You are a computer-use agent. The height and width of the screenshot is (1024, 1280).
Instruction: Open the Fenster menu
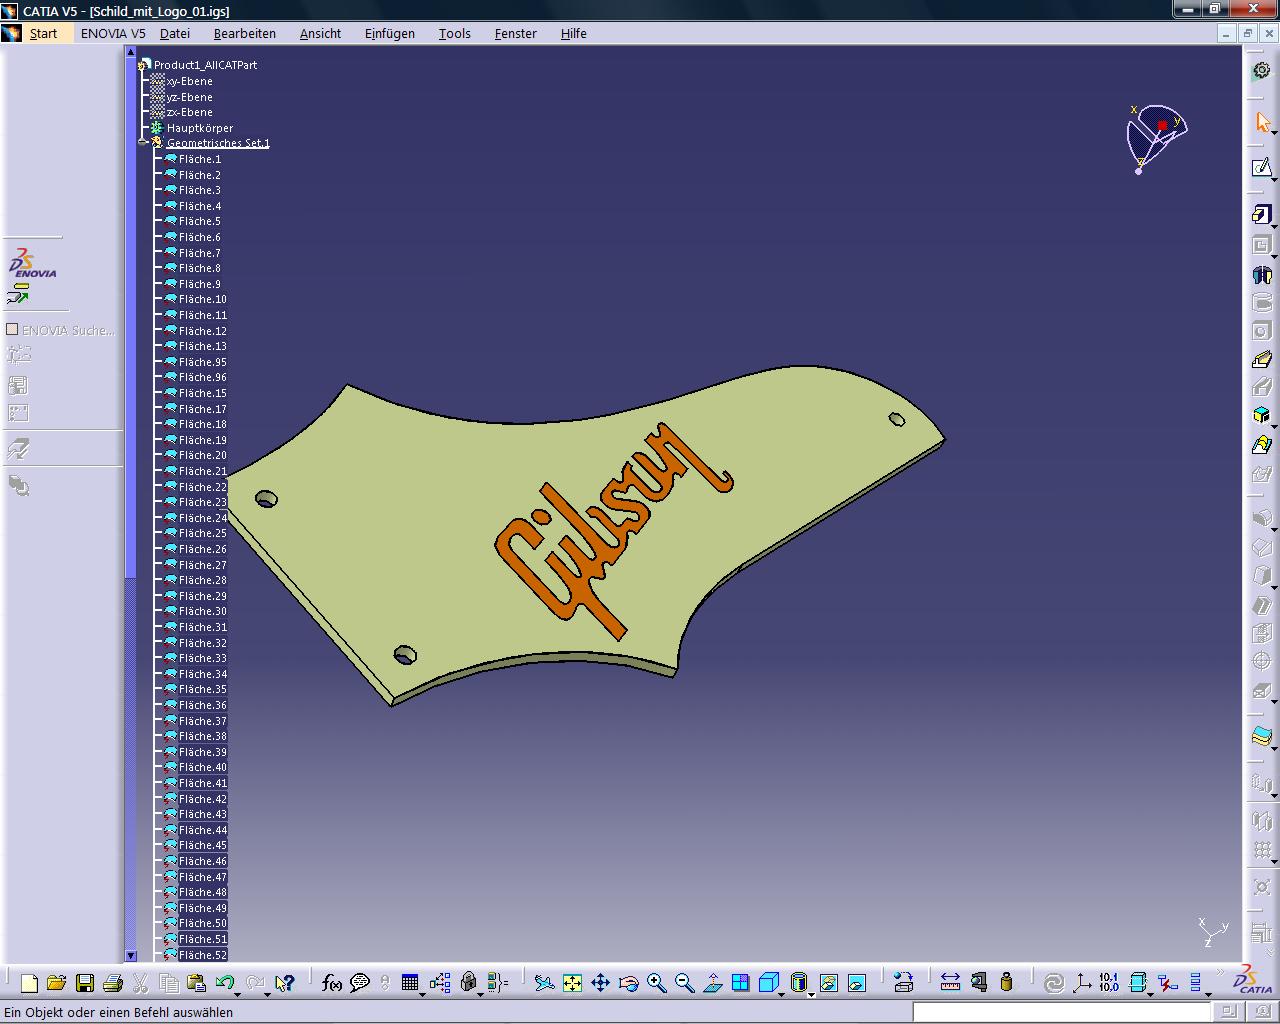click(516, 33)
